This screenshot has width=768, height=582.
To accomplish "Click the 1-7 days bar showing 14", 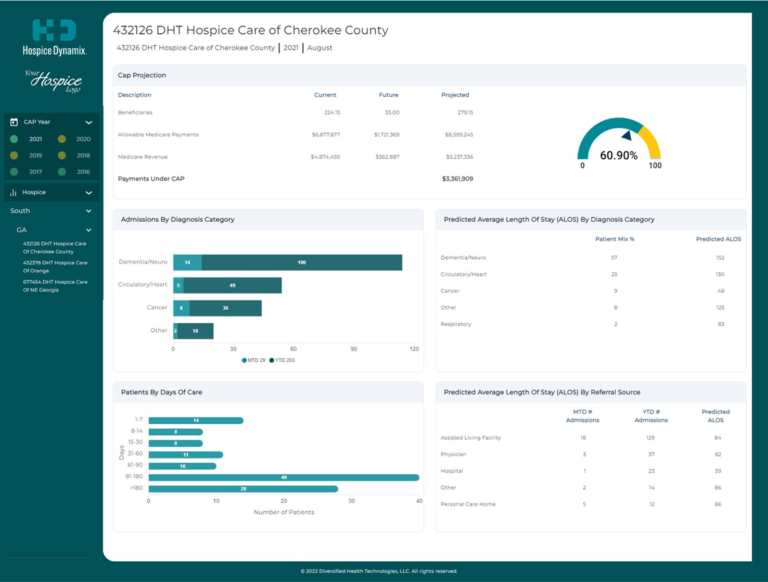I will (x=196, y=420).
